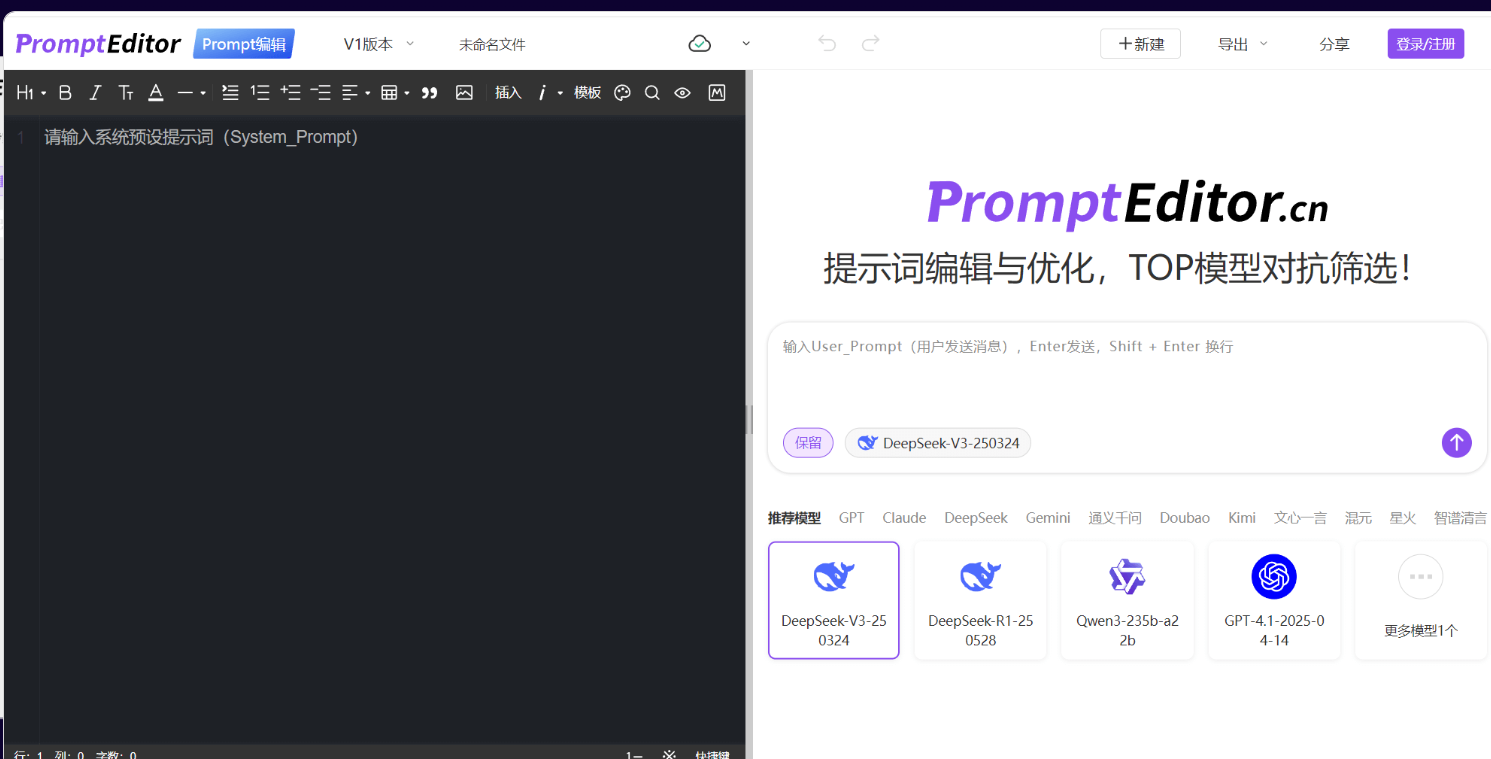Open the theme color palette icon
The width and height of the screenshot is (1491, 759).
tap(622, 93)
